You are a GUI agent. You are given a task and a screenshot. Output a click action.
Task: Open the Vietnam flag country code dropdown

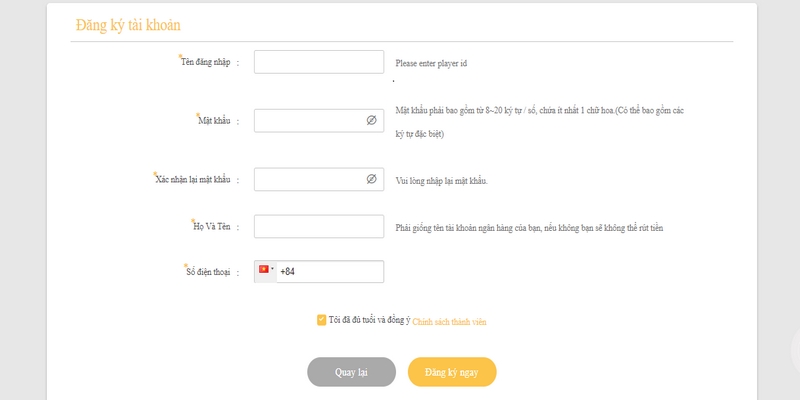(x=266, y=270)
